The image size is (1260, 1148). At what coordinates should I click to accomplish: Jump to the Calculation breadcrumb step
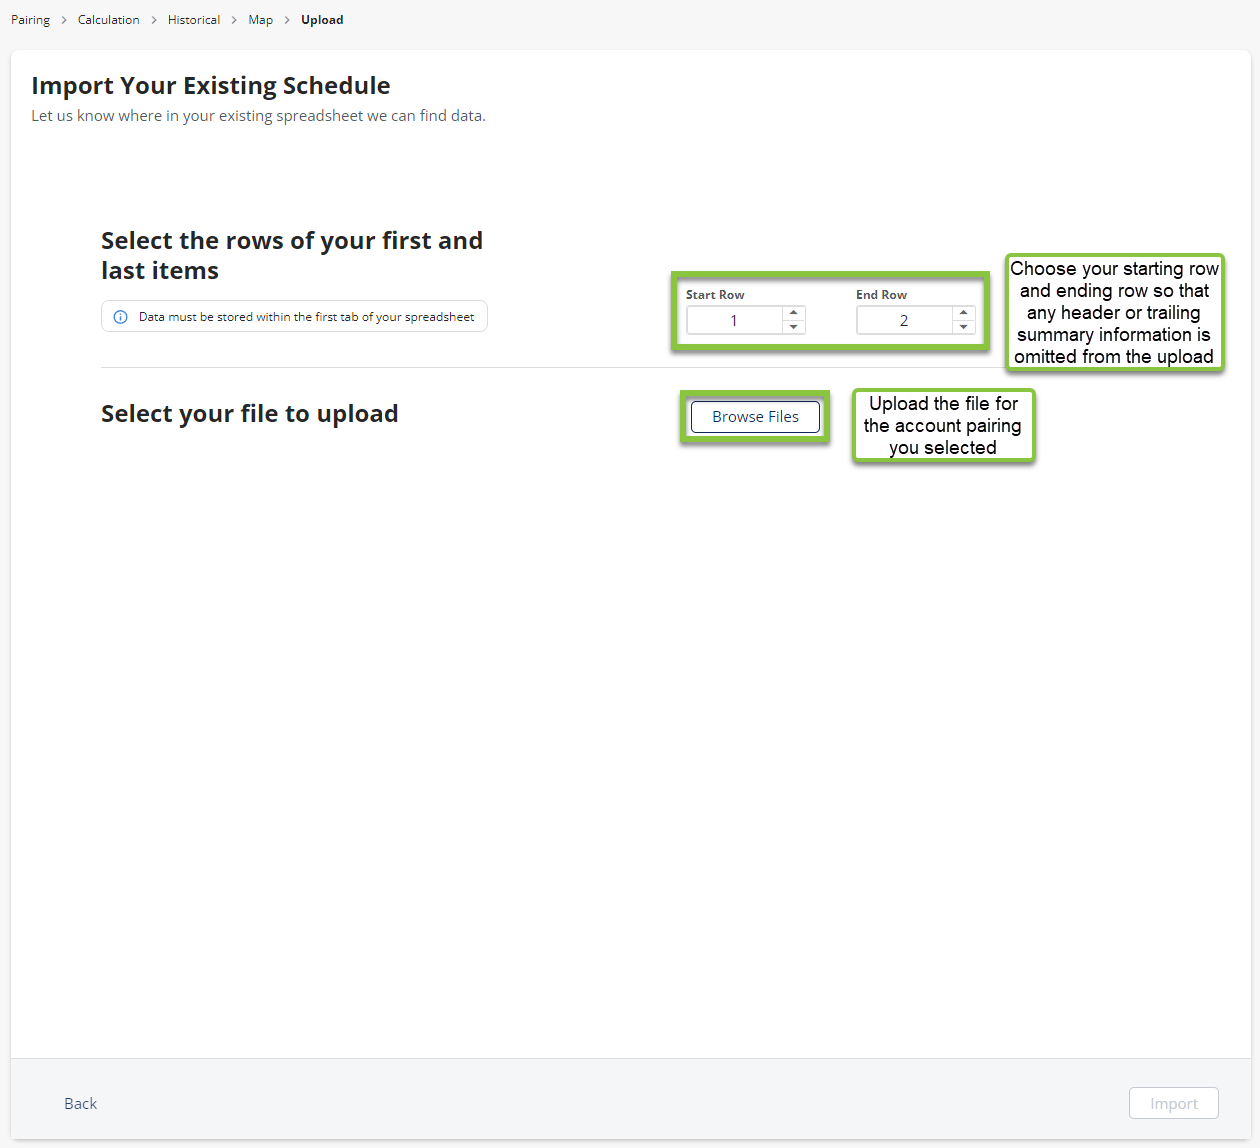[x=108, y=20]
